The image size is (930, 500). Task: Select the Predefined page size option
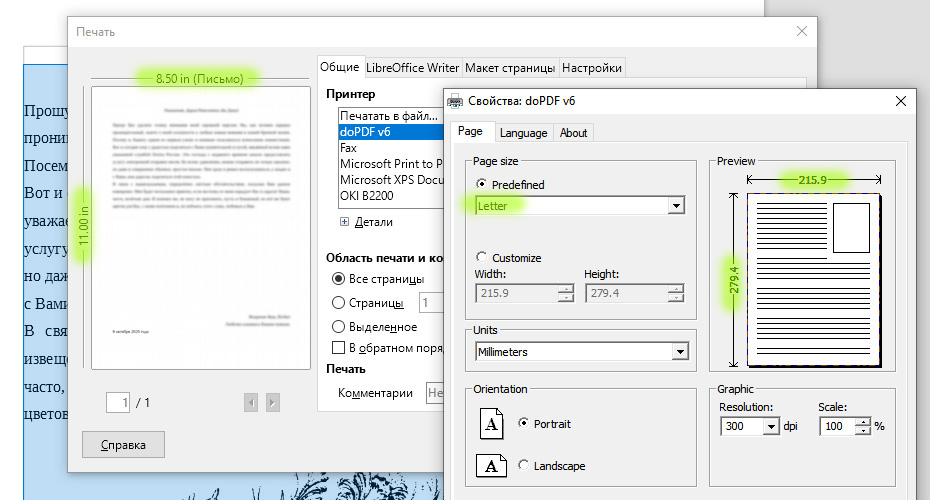click(x=482, y=185)
